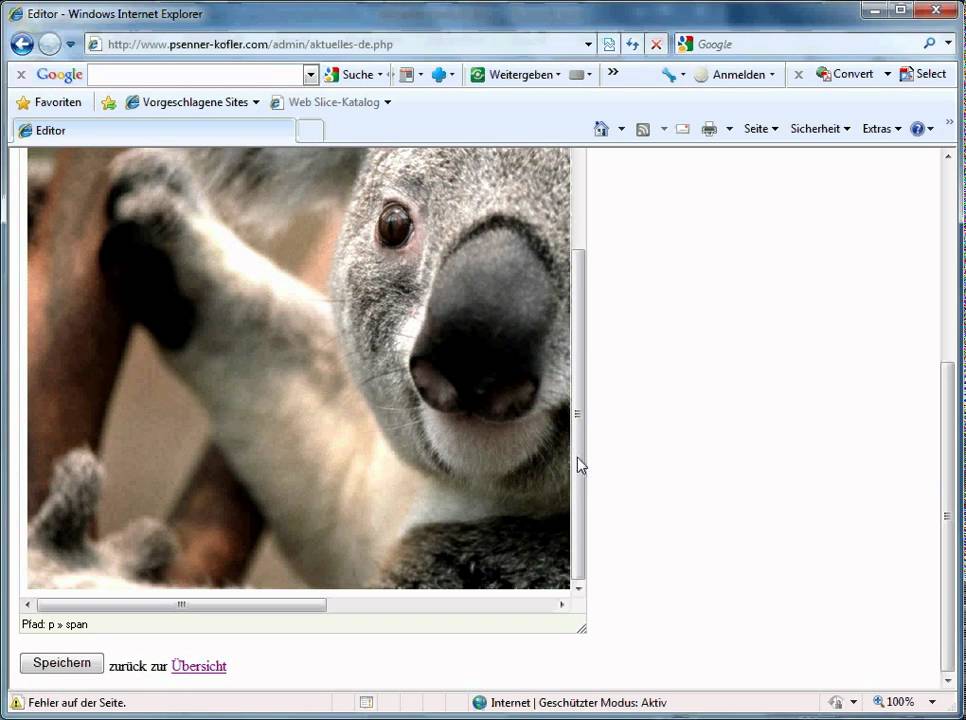Click the error warning icon in status bar
The image size is (966, 720).
(17, 702)
